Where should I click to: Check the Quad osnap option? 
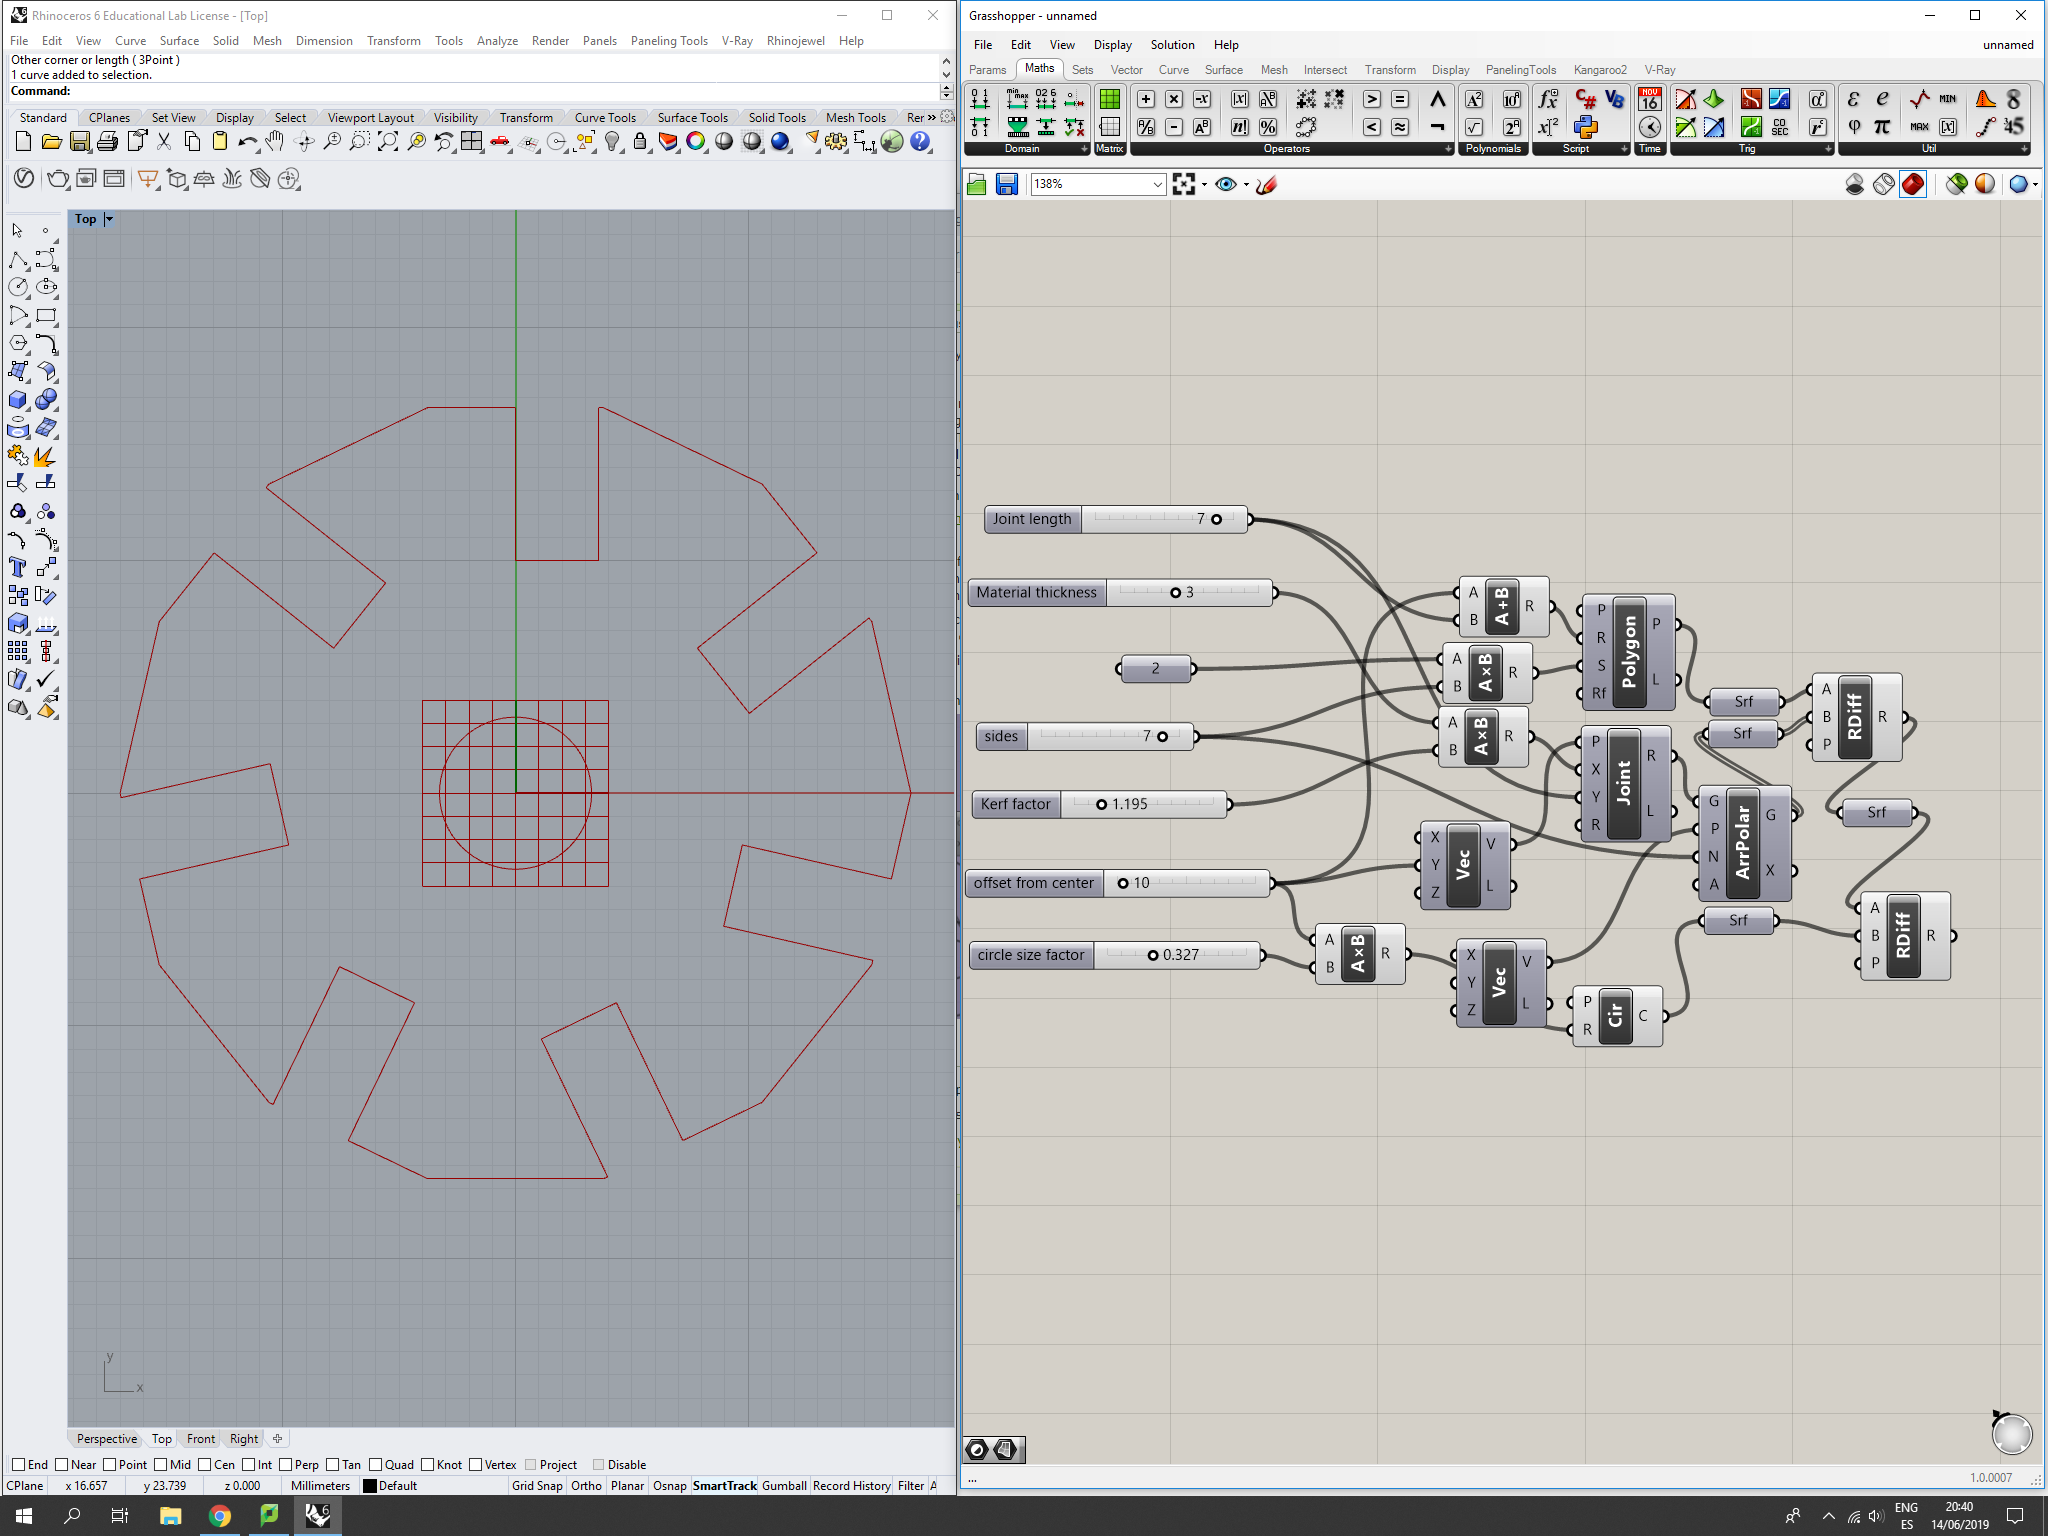point(376,1465)
